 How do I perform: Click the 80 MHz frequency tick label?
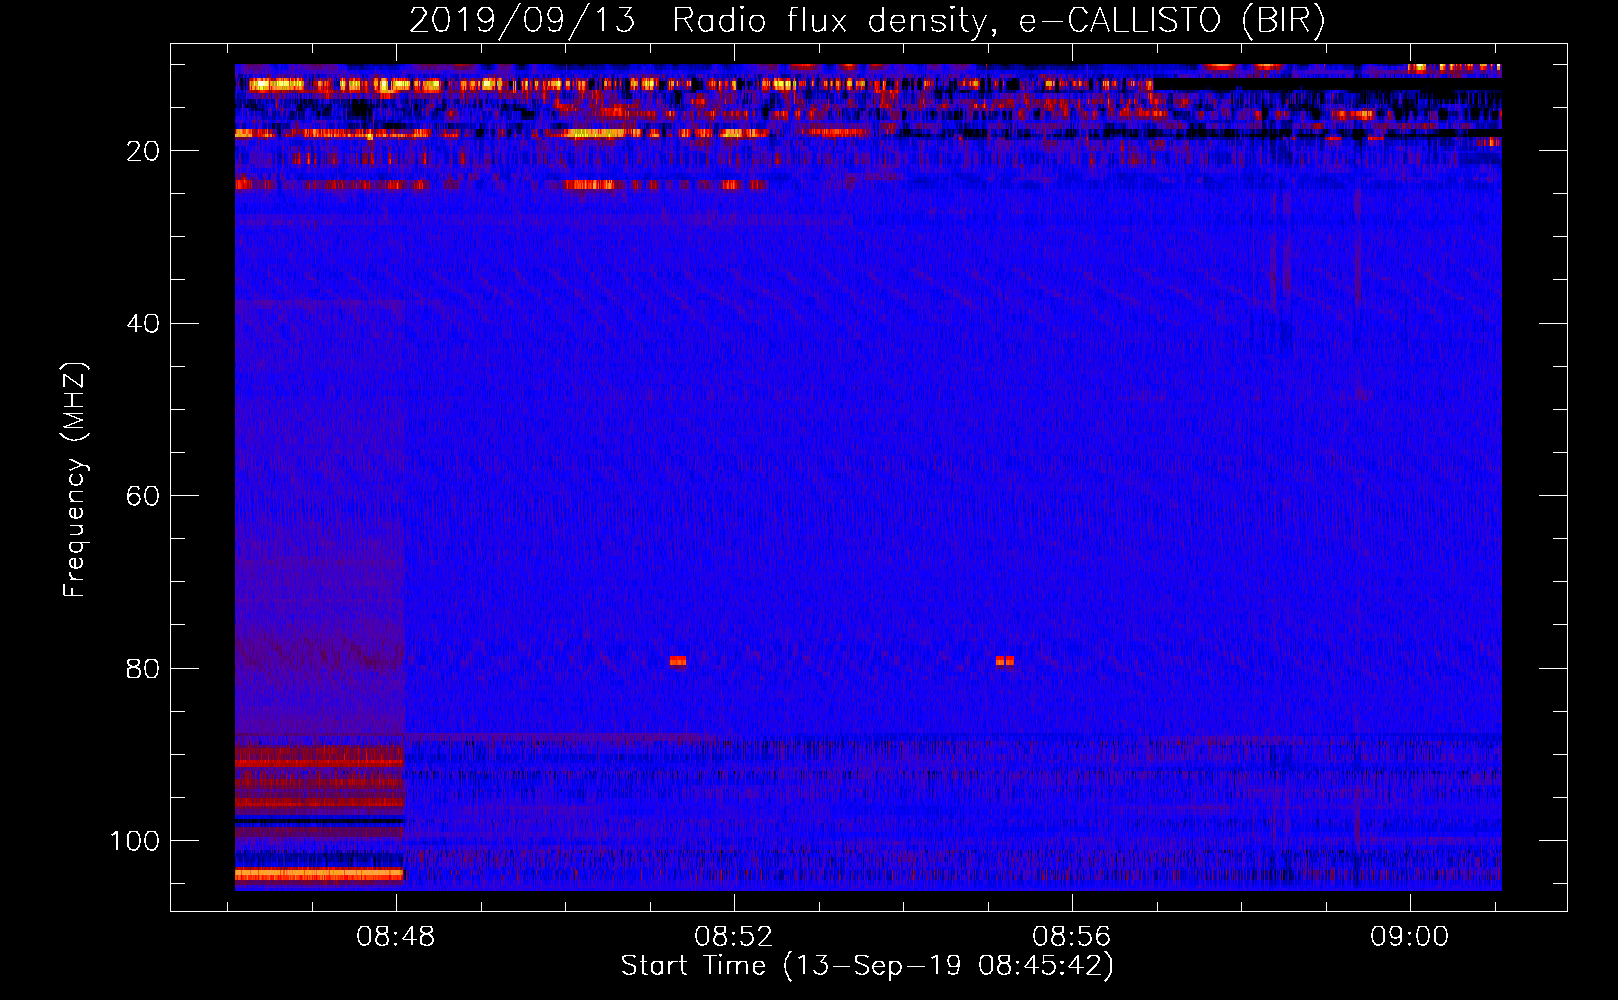(x=144, y=669)
